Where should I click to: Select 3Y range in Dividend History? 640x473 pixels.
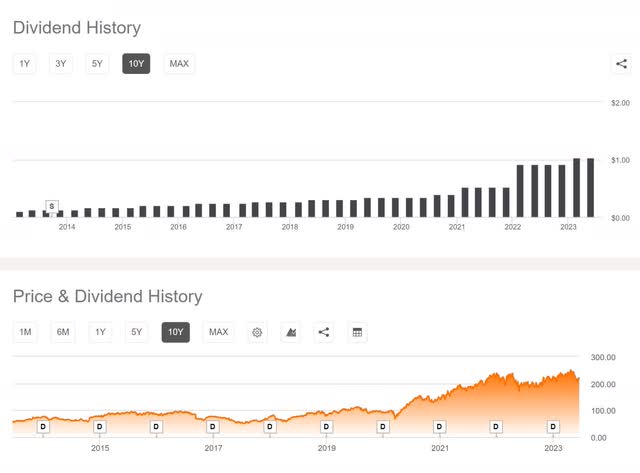[x=61, y=64]
